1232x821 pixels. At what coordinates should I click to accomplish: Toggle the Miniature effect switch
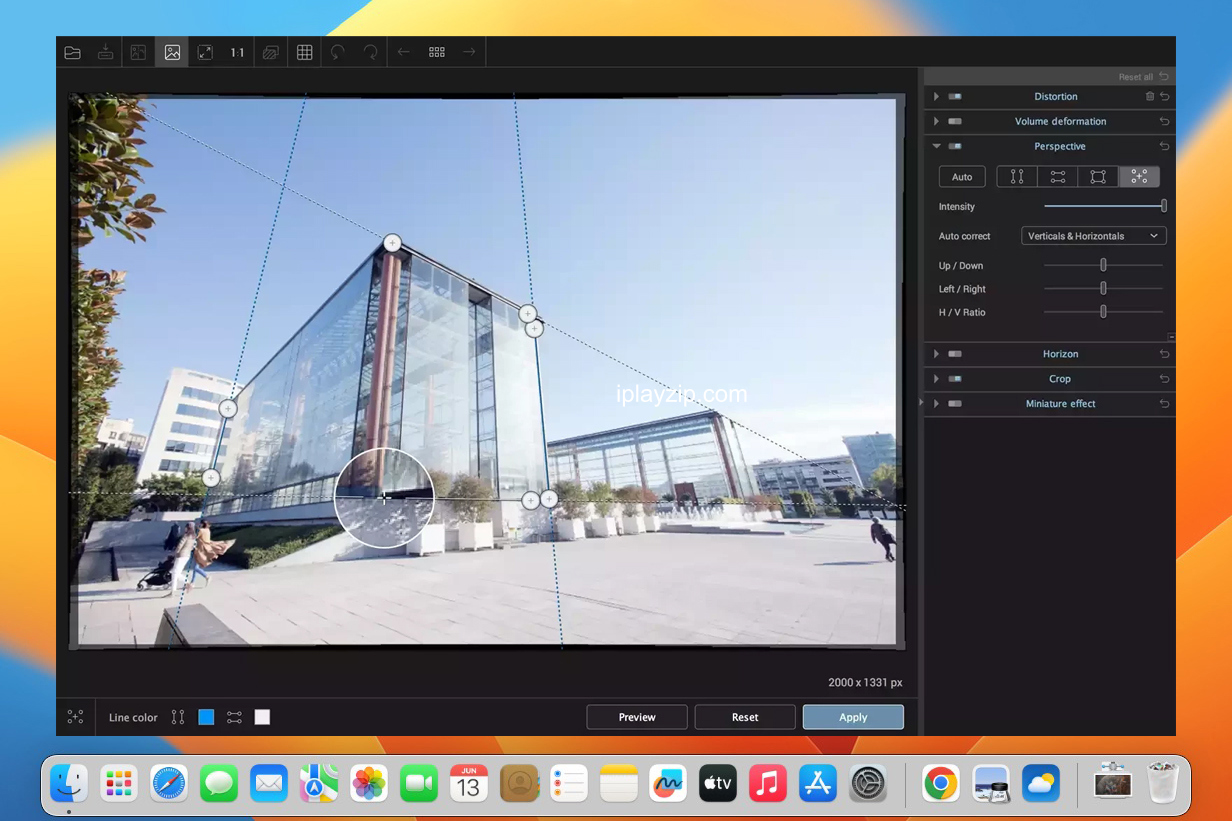point(955,404)
